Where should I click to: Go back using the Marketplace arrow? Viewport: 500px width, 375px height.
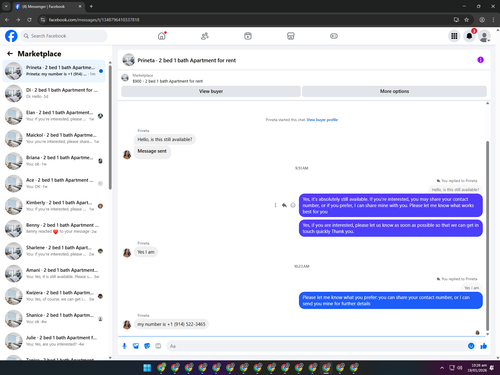[x=10, y=53]
